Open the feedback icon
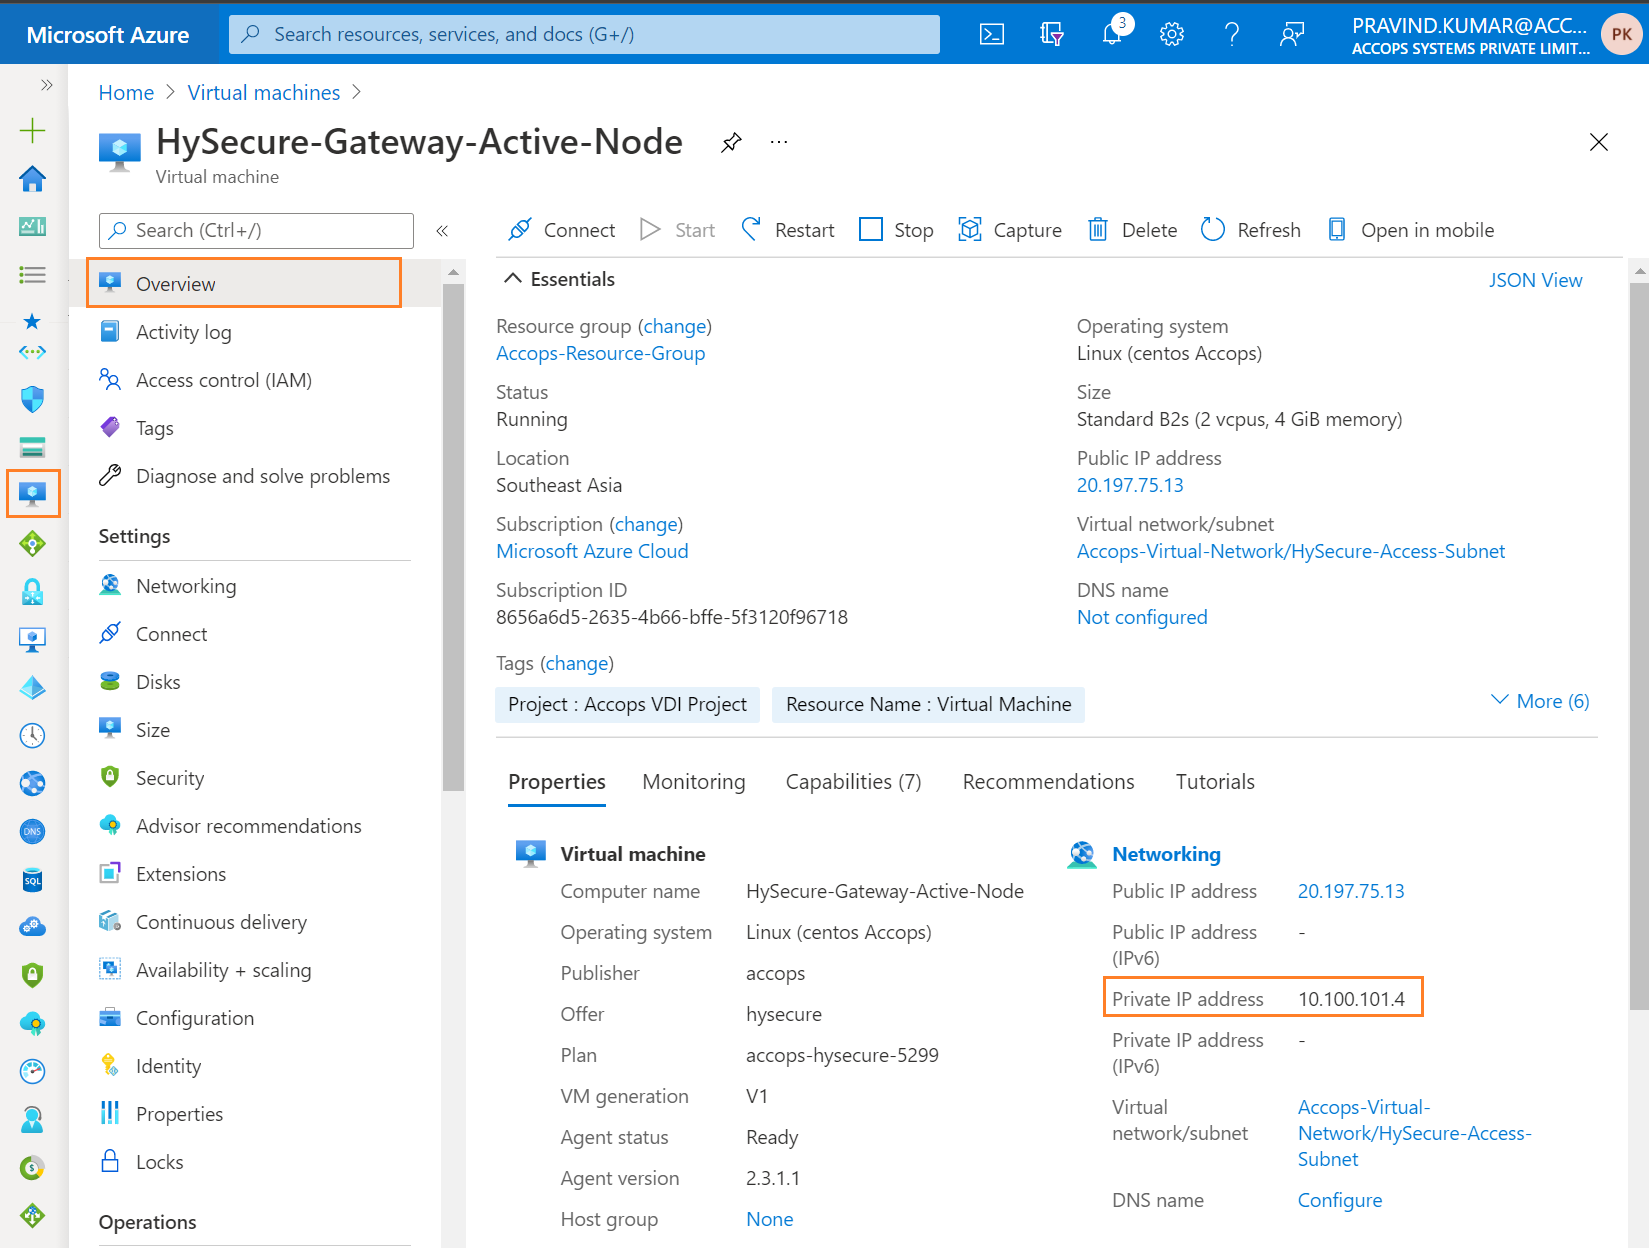Image resolution: width=1649 pixels, height=1248 pixels. tap(1292, 34)
